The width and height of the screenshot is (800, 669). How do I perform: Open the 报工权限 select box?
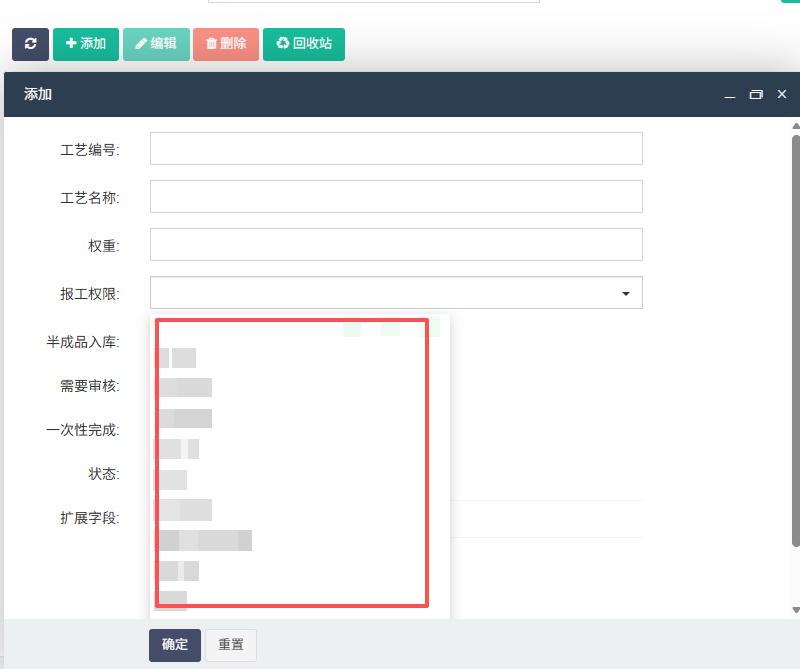pyautogui.click(x=396, y=292)
